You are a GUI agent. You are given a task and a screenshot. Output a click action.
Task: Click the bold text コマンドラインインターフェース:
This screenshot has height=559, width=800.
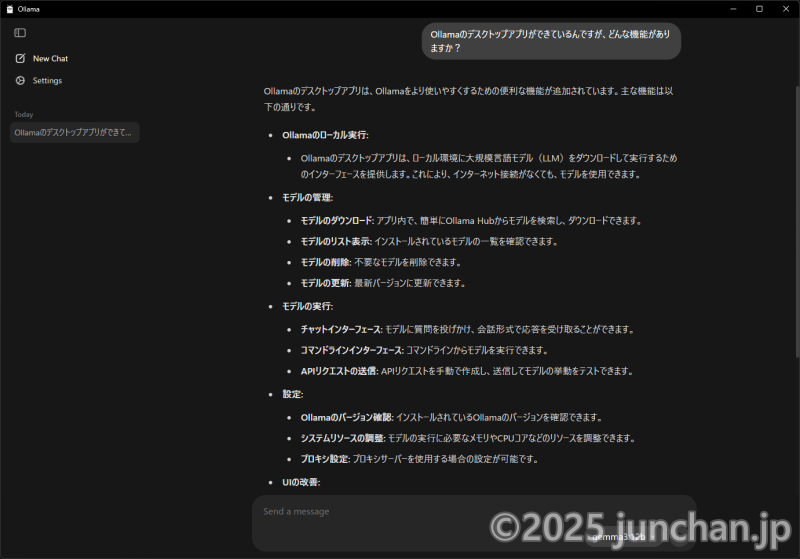click(x=352, y=351)
